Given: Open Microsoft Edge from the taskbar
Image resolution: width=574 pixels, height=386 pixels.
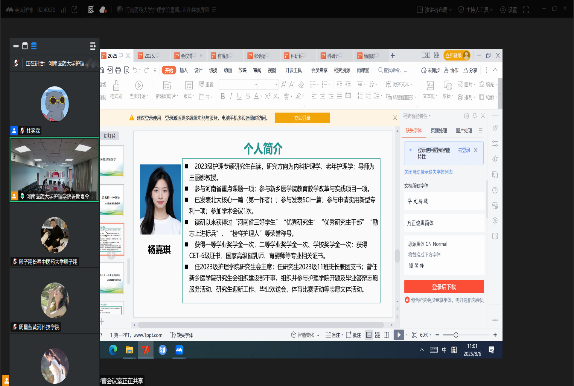Looking at the screenshot, I should pyautogui.click(x=113, y=350).
